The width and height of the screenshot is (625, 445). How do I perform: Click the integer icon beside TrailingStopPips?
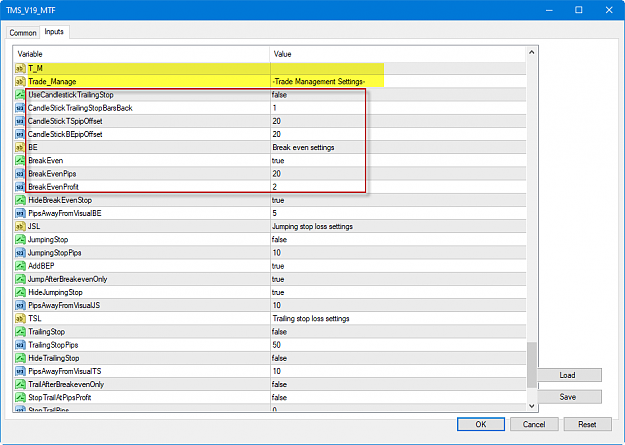coord(20,345)
